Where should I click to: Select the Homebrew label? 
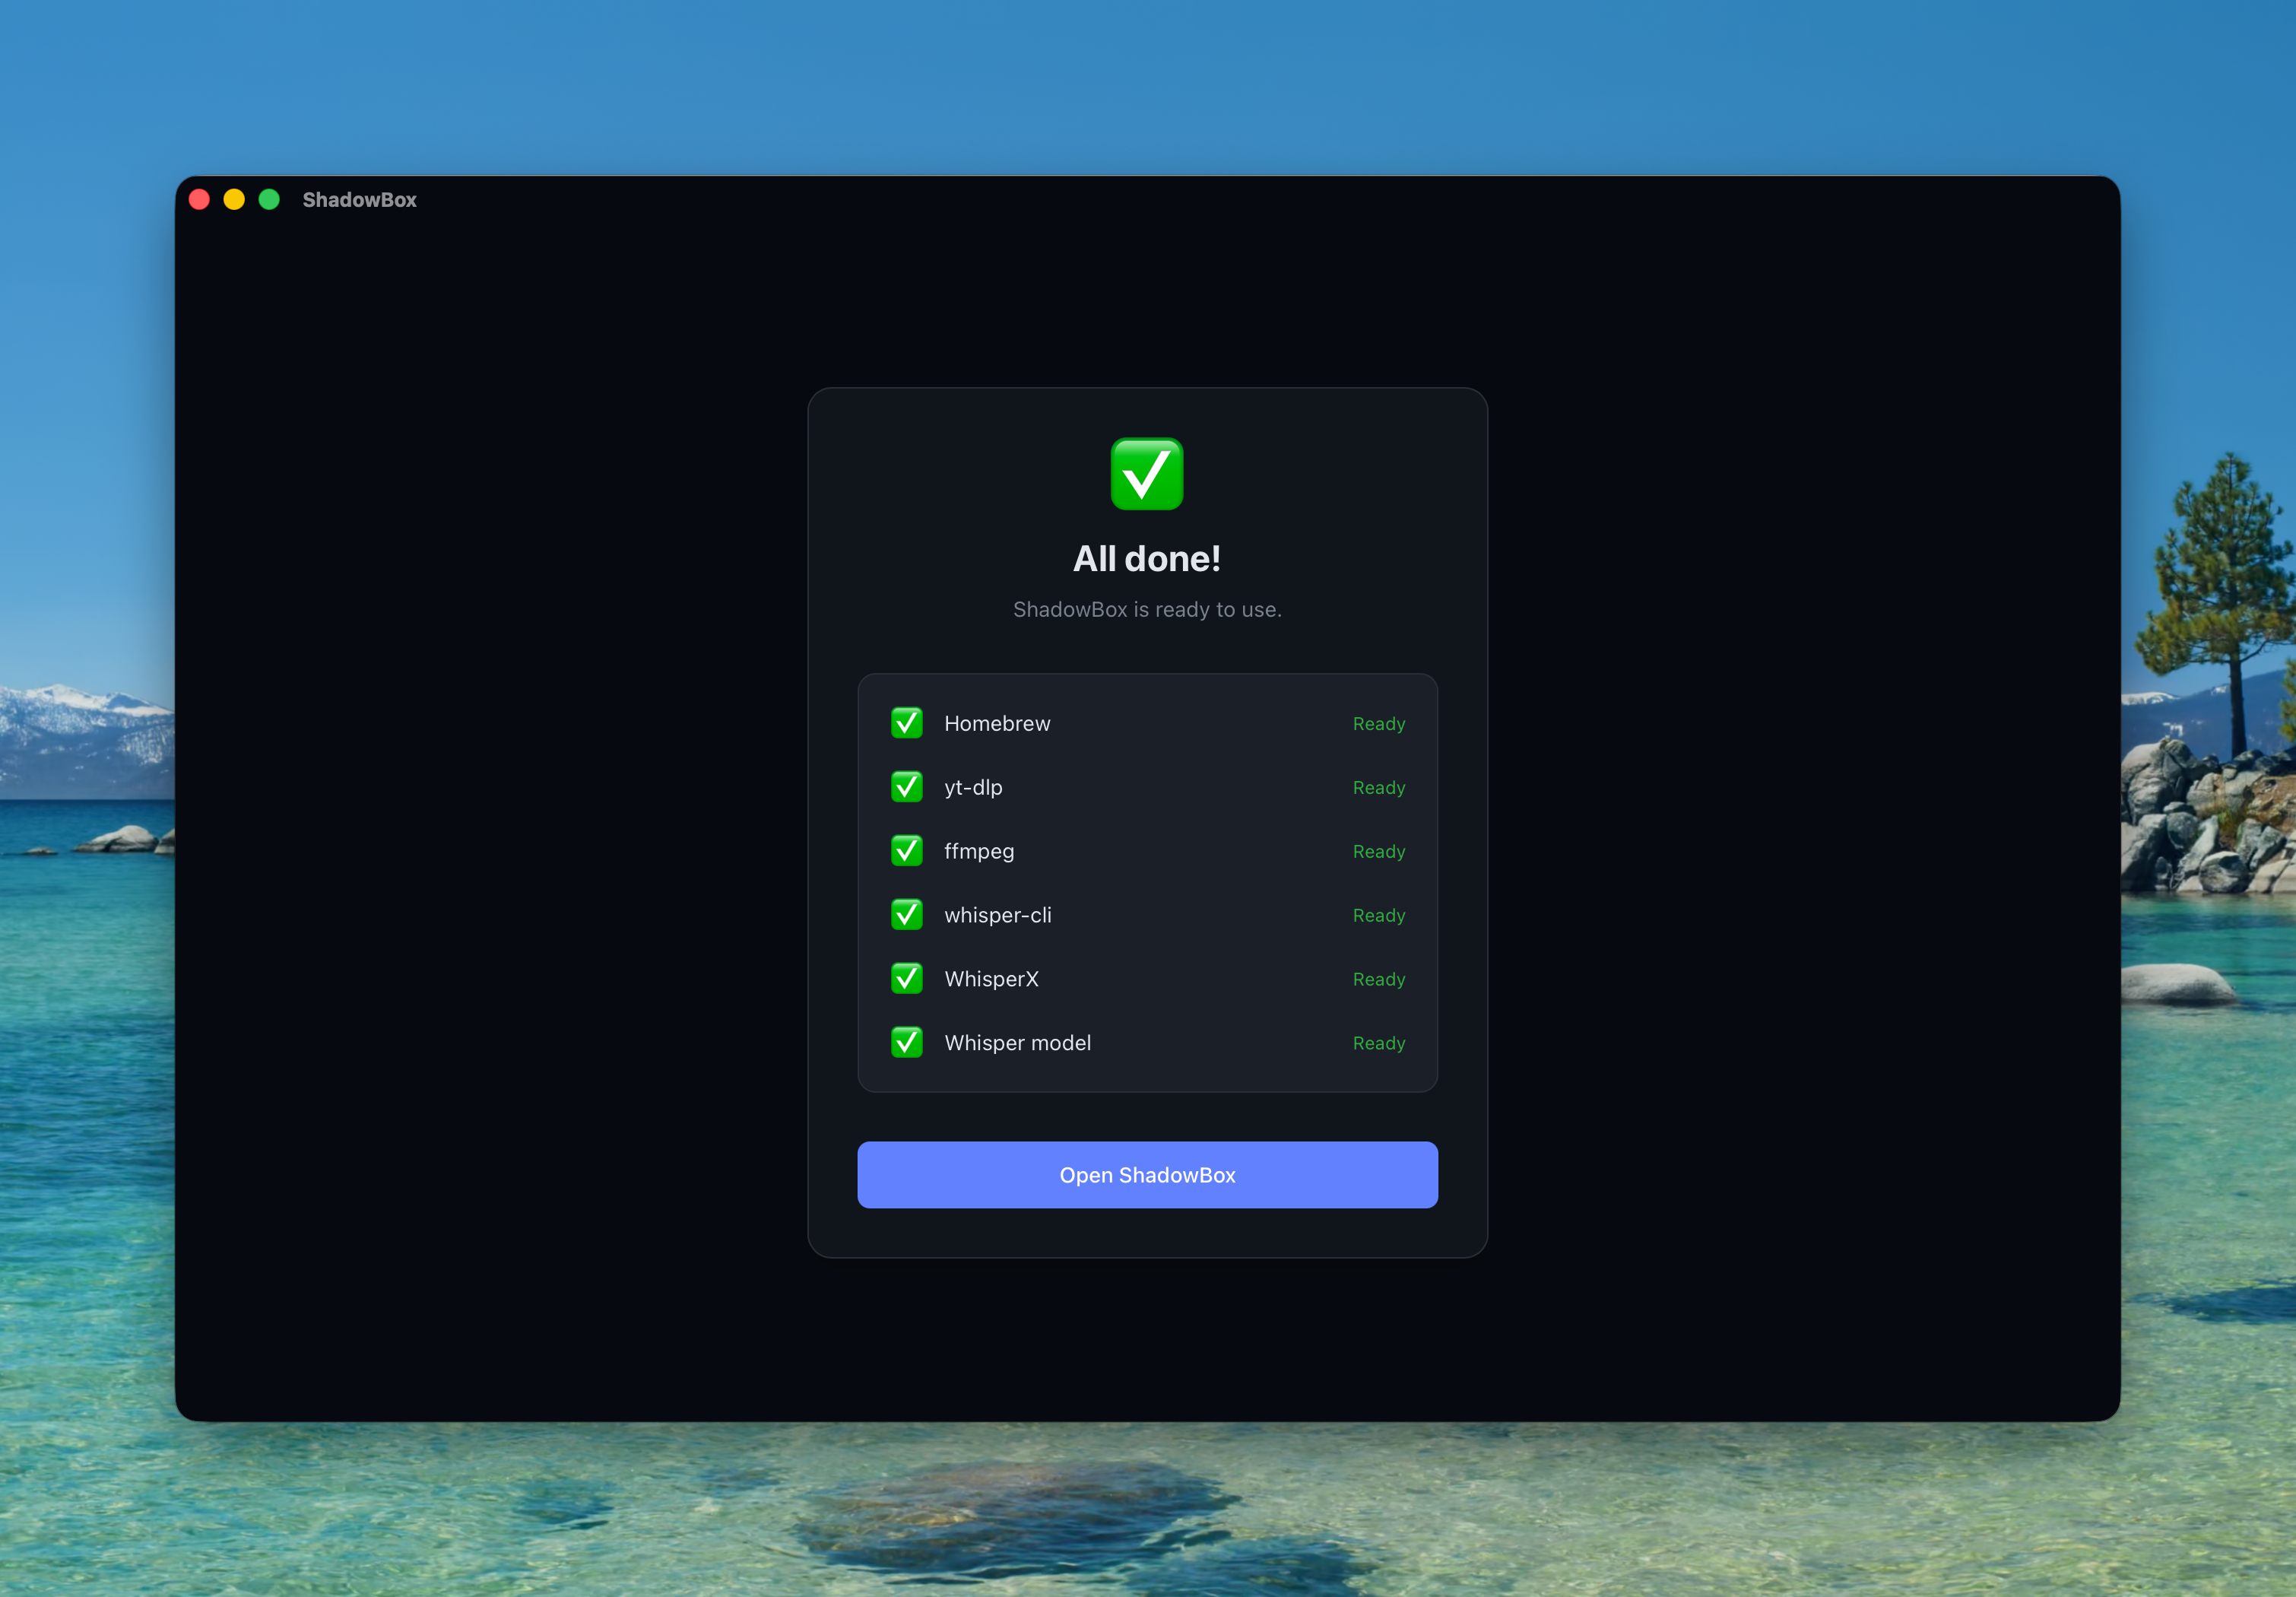pos(997,723)
